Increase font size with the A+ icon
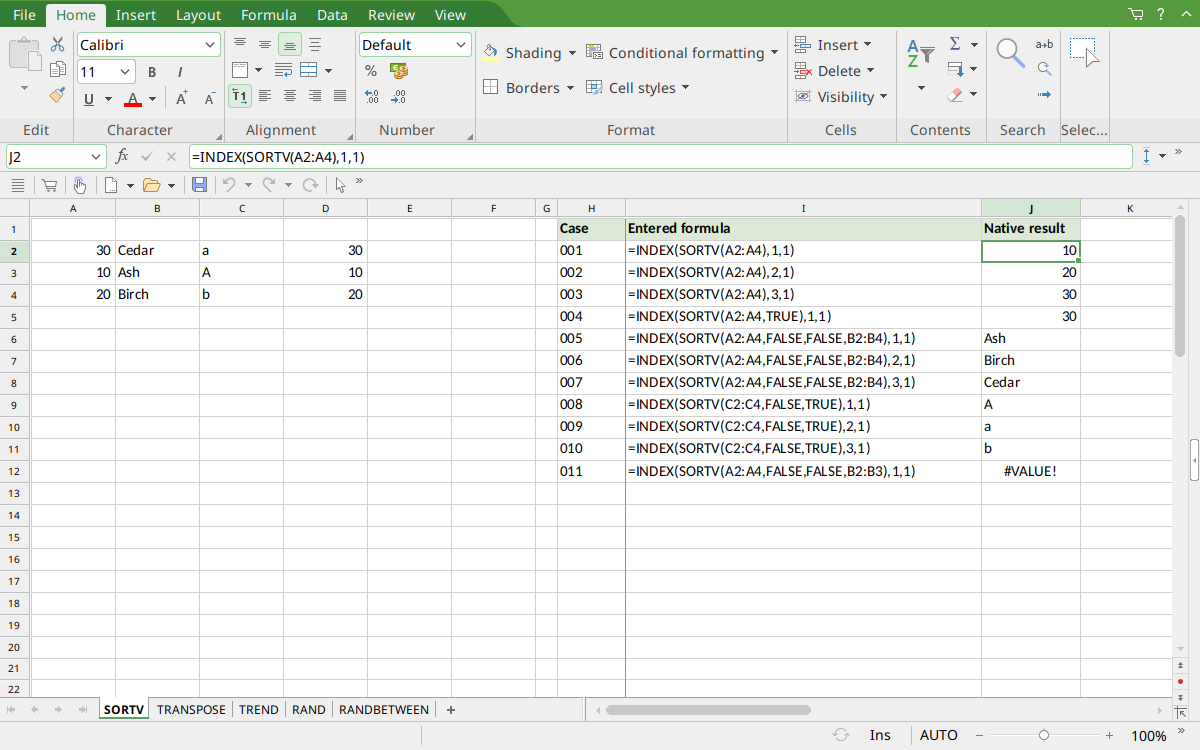Image resolution: width=1200 pixels, height=750 pixels. point(182,98)
